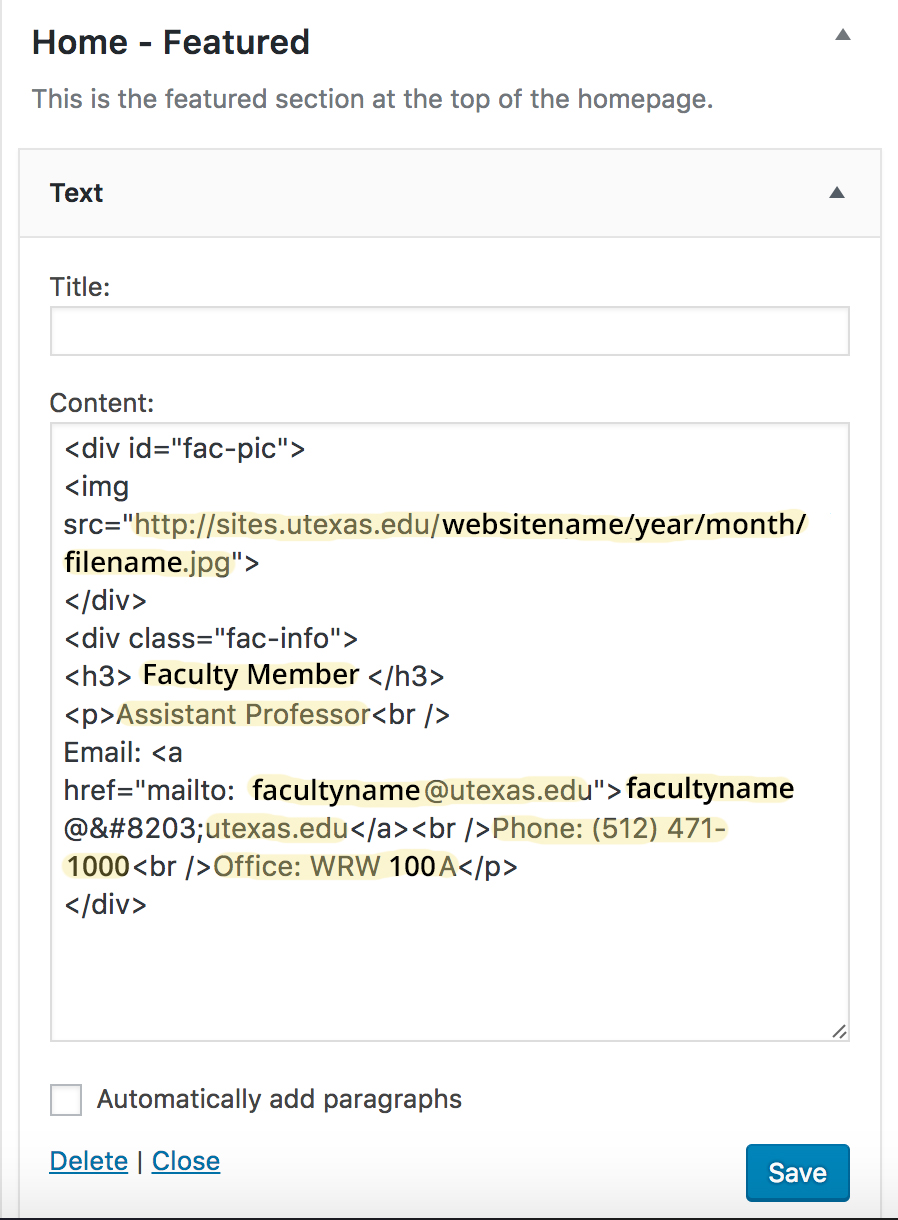Click the sites.utexas.edu image URL text

288,524
